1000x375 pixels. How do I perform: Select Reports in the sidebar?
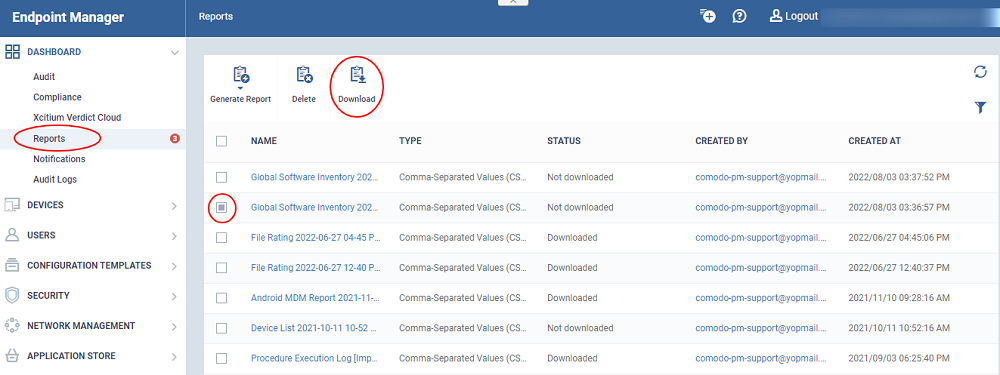coord(49,138)
